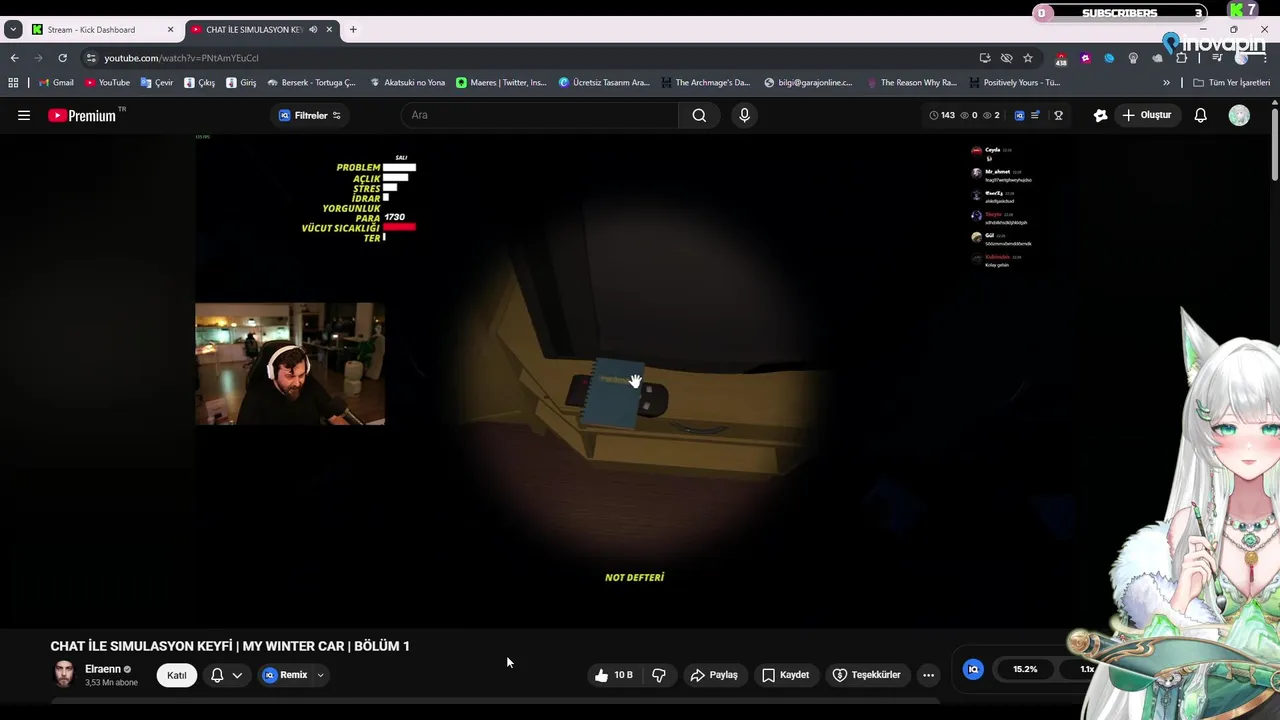Viewport: 1280px width, 720px height.
Task: Open the purple extension icon in toolbar
Action: click(x=1085, y=58)
